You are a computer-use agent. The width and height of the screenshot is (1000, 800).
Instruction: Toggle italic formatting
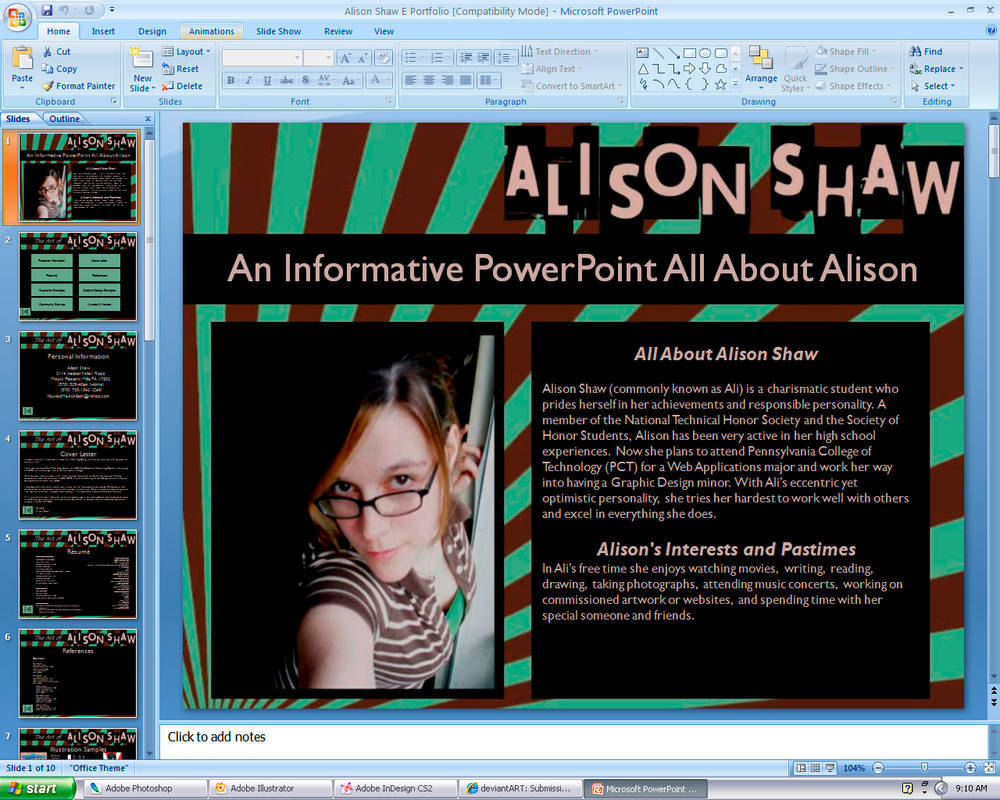coord(248,79)
